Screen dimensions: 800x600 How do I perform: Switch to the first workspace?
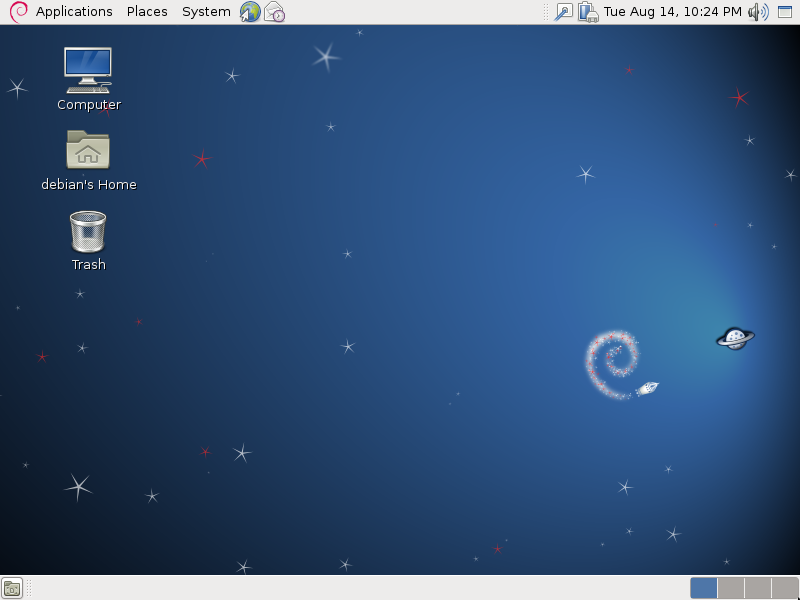click(704, 588)
